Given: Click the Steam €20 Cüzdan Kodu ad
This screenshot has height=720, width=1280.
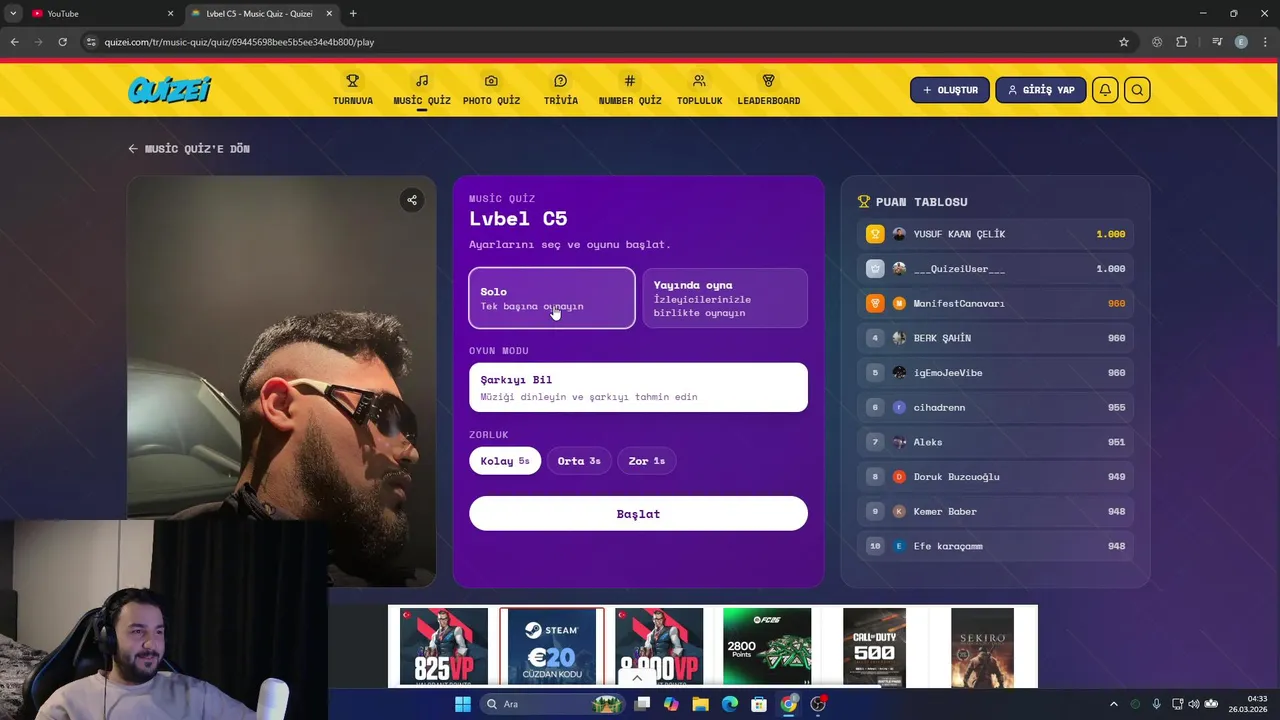Looking at the screenshot, I should pos(552,647).
